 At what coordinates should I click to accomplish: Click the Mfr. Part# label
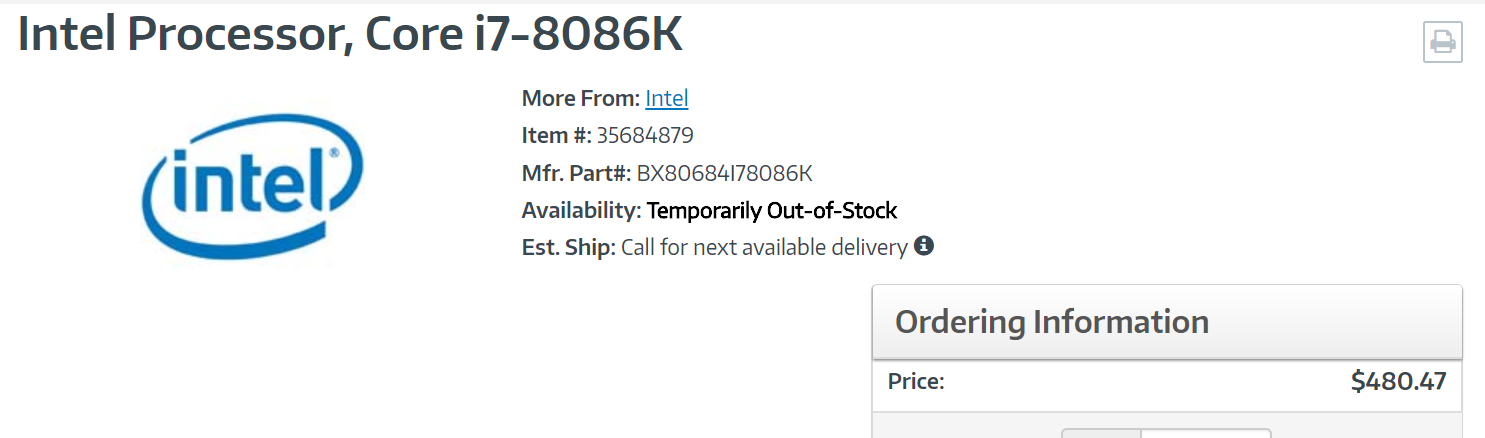576,173
